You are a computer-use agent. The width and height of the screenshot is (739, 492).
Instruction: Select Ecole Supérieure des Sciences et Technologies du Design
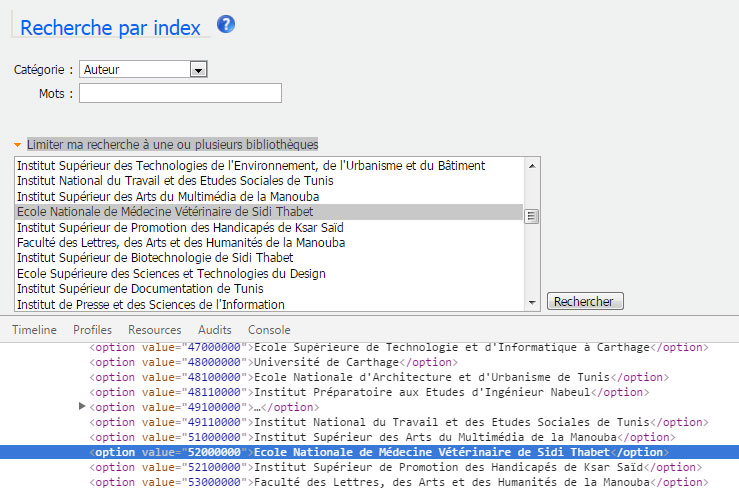click(269, 273)
